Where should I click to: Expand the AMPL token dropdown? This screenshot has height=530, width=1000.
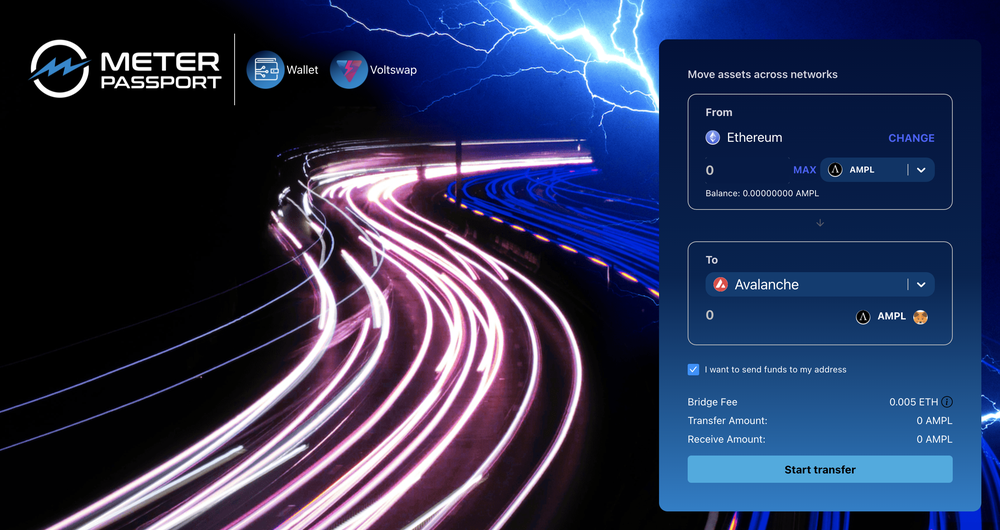tap(921, 170)
